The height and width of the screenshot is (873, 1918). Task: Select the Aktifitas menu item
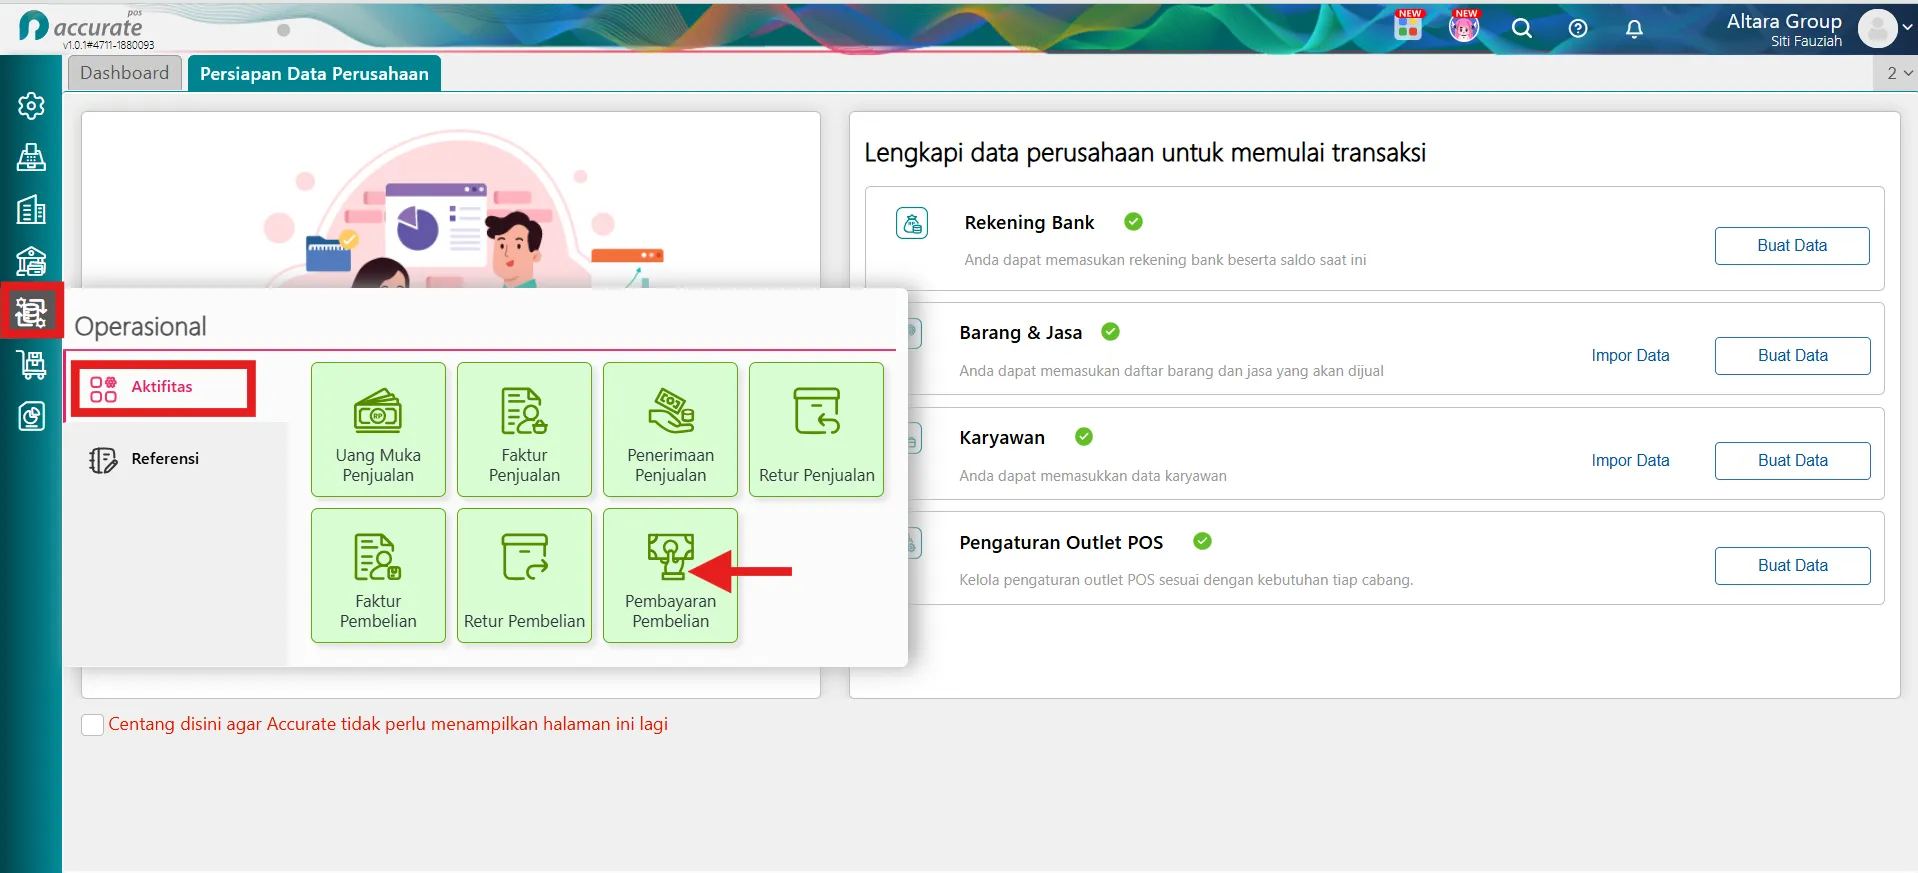pyautogui.click(x=161, y=388)
